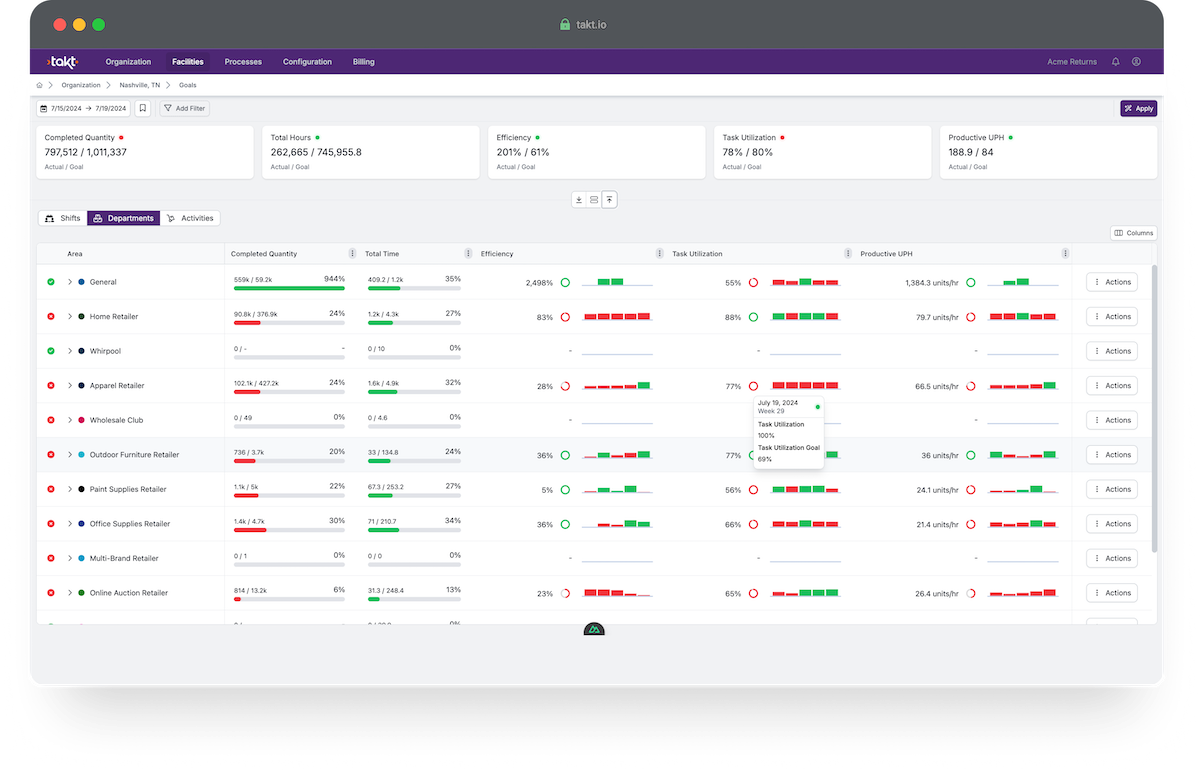This screenshot has height=771, width=1200.
Task: Click the red status icon in the Office Supplies row
Action: point(51,524)
